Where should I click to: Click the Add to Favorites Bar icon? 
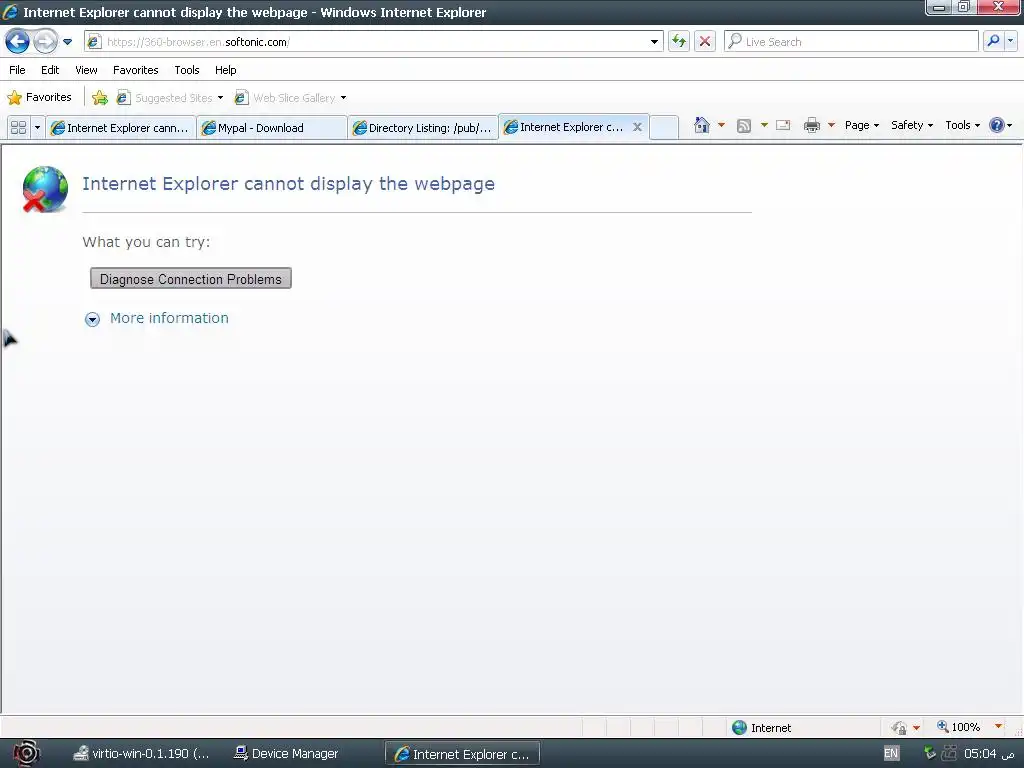tap(100, 98)
